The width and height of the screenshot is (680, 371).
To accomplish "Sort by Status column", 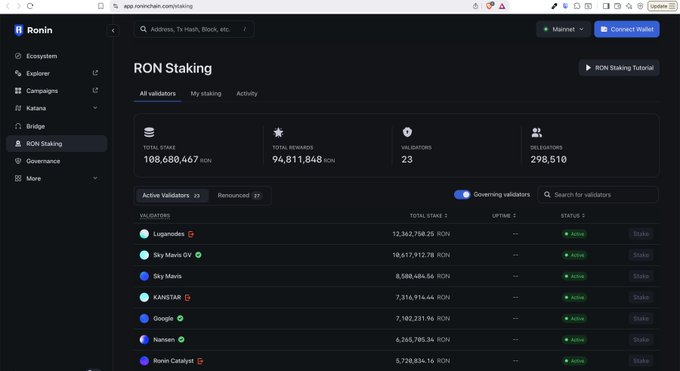I will coord(572,216).
